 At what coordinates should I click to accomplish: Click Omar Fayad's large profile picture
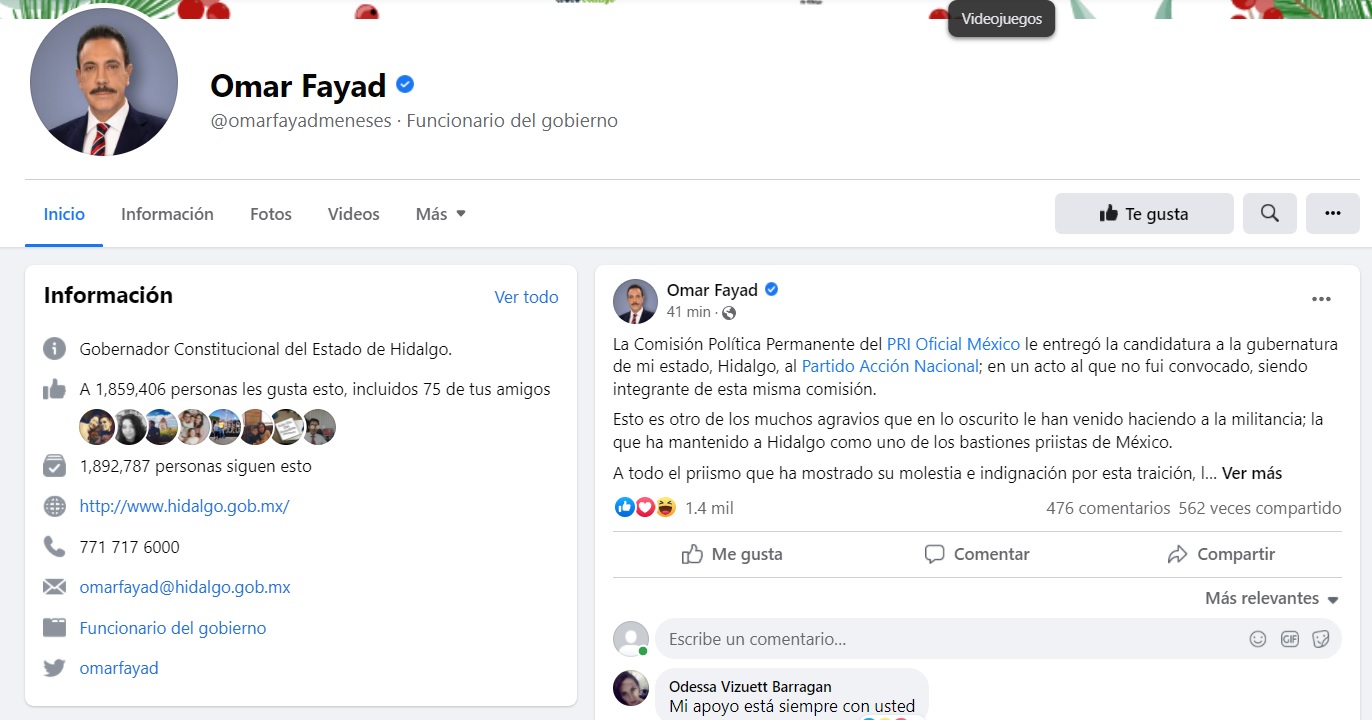104,82
